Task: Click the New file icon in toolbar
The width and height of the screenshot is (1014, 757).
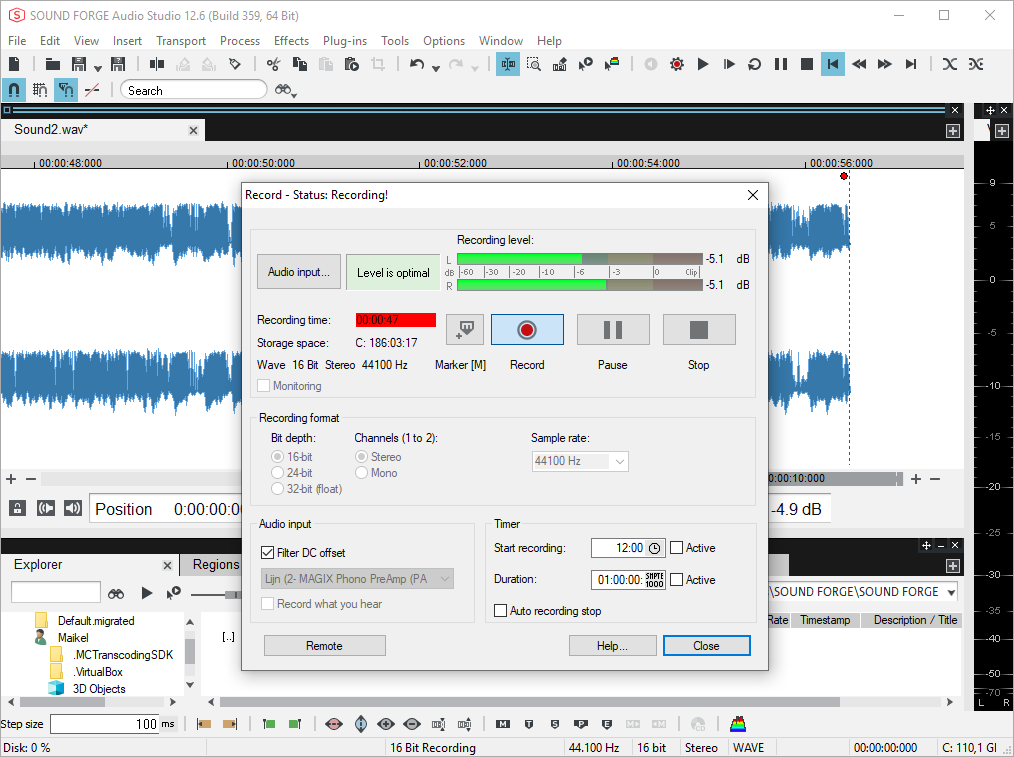Action: (14, 64)
